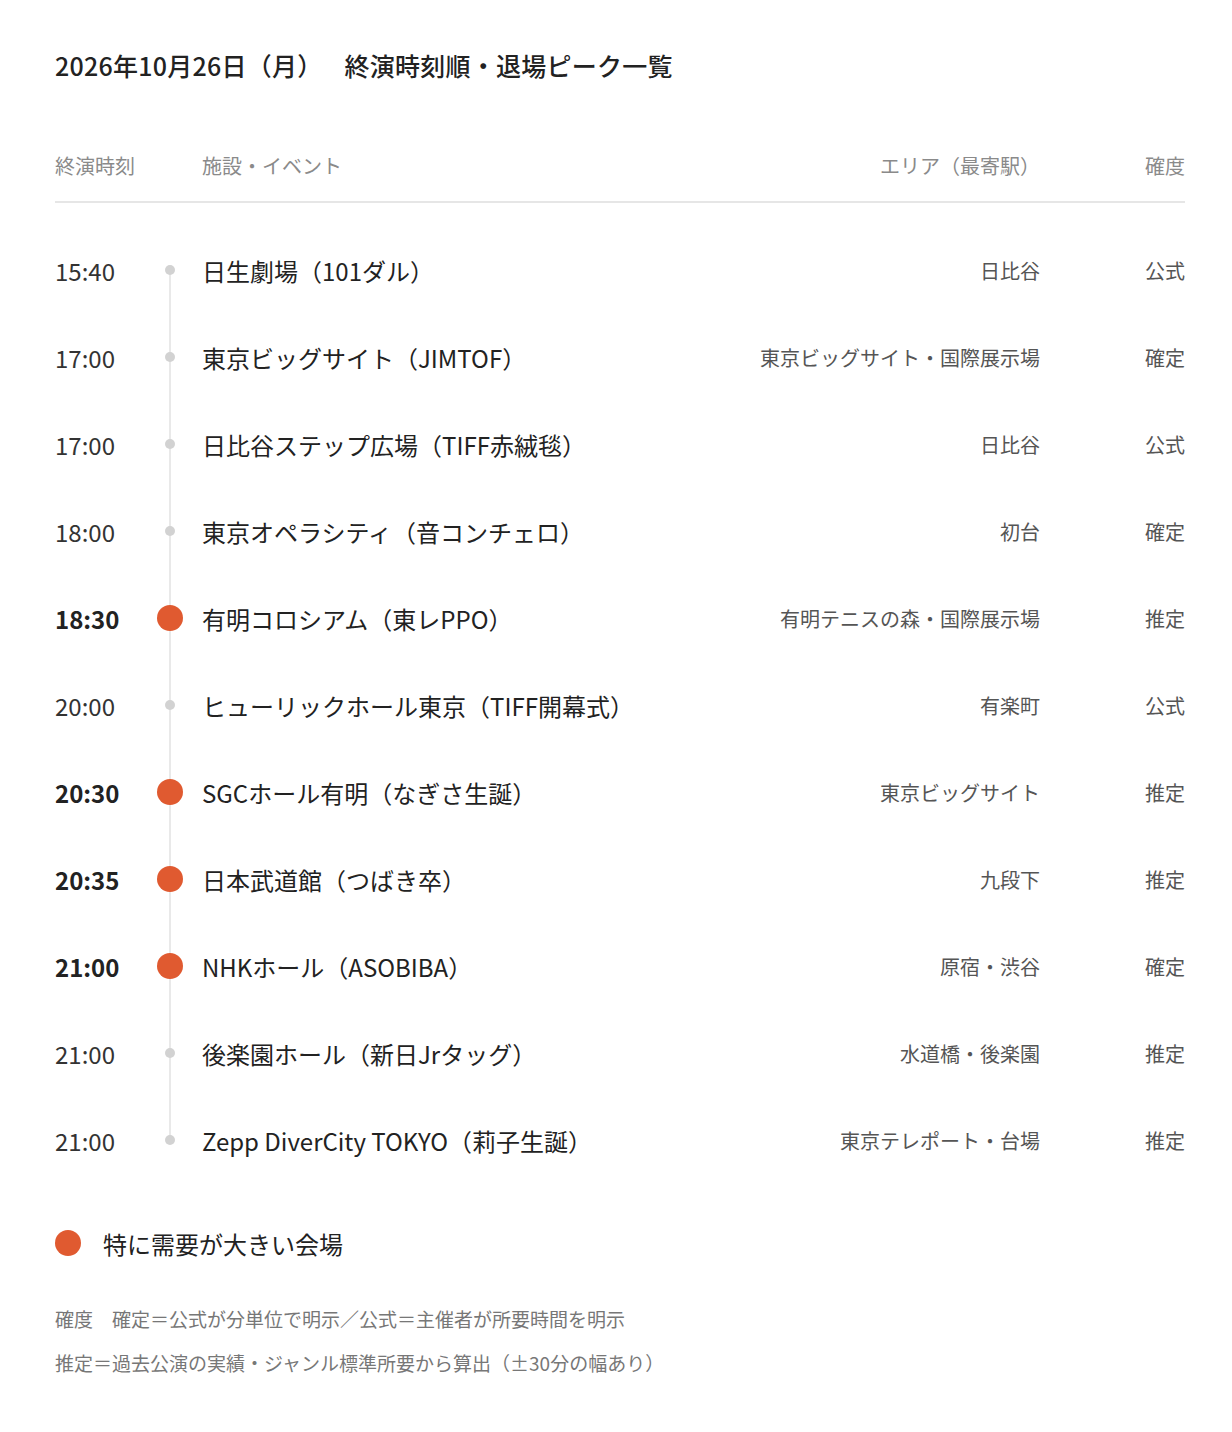Click the orange marker beside SGCホール有明
Screen dimensions: 1232x1432
(170, 793)
